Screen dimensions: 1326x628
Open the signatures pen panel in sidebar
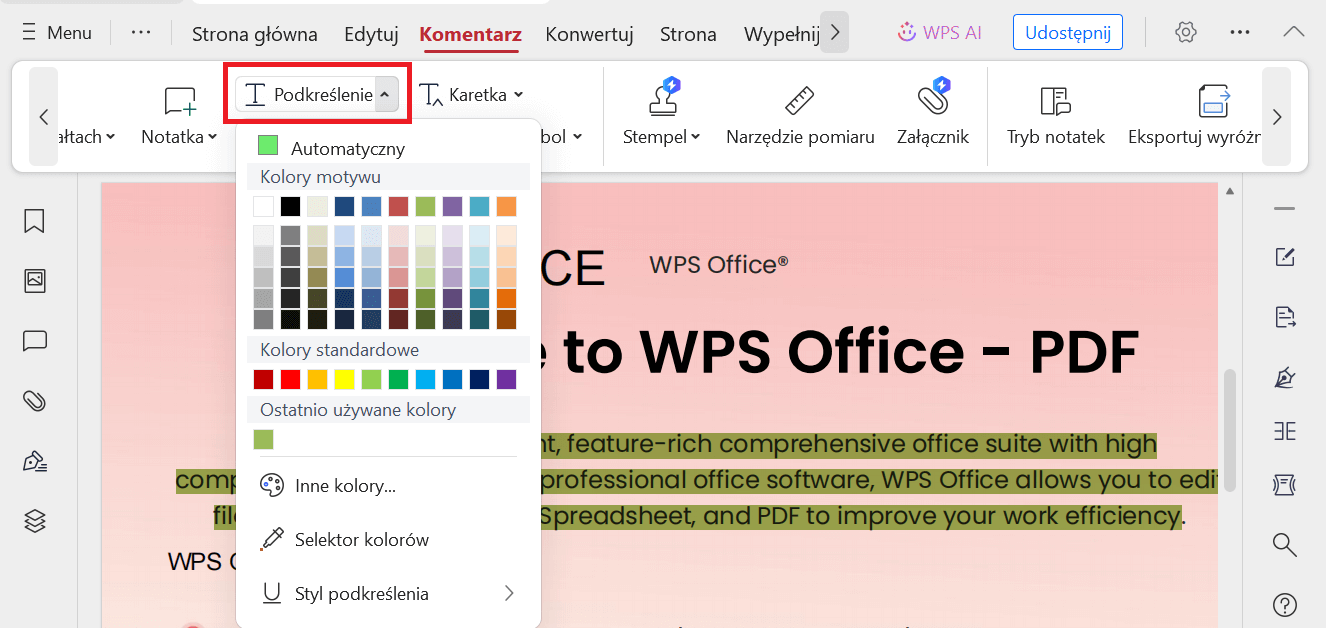tap(35, 461)
